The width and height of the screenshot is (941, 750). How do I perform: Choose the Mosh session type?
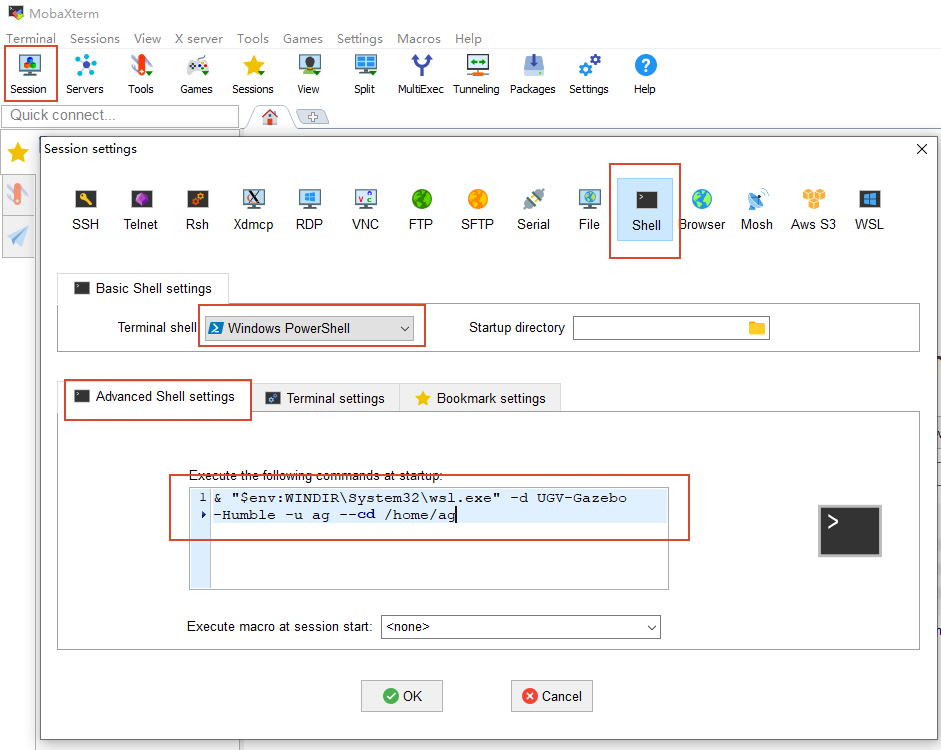(757, 209)
